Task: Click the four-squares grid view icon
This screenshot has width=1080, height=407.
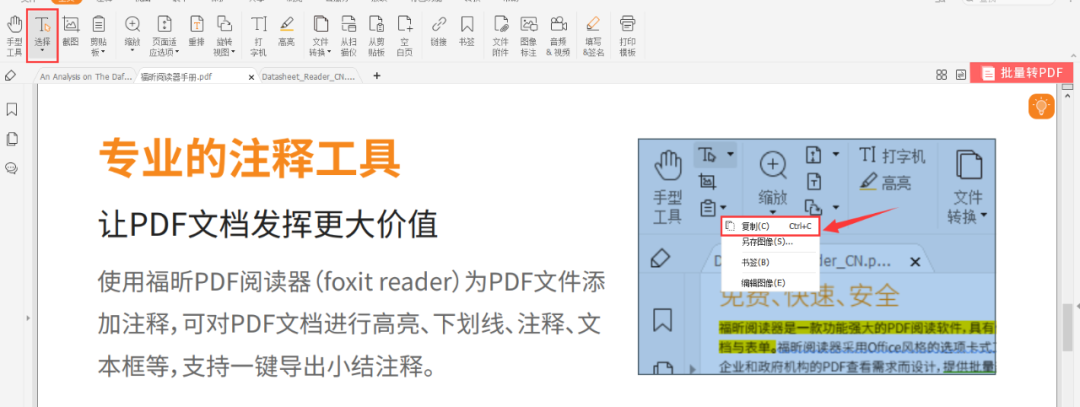Action: [x=942, y=74]
